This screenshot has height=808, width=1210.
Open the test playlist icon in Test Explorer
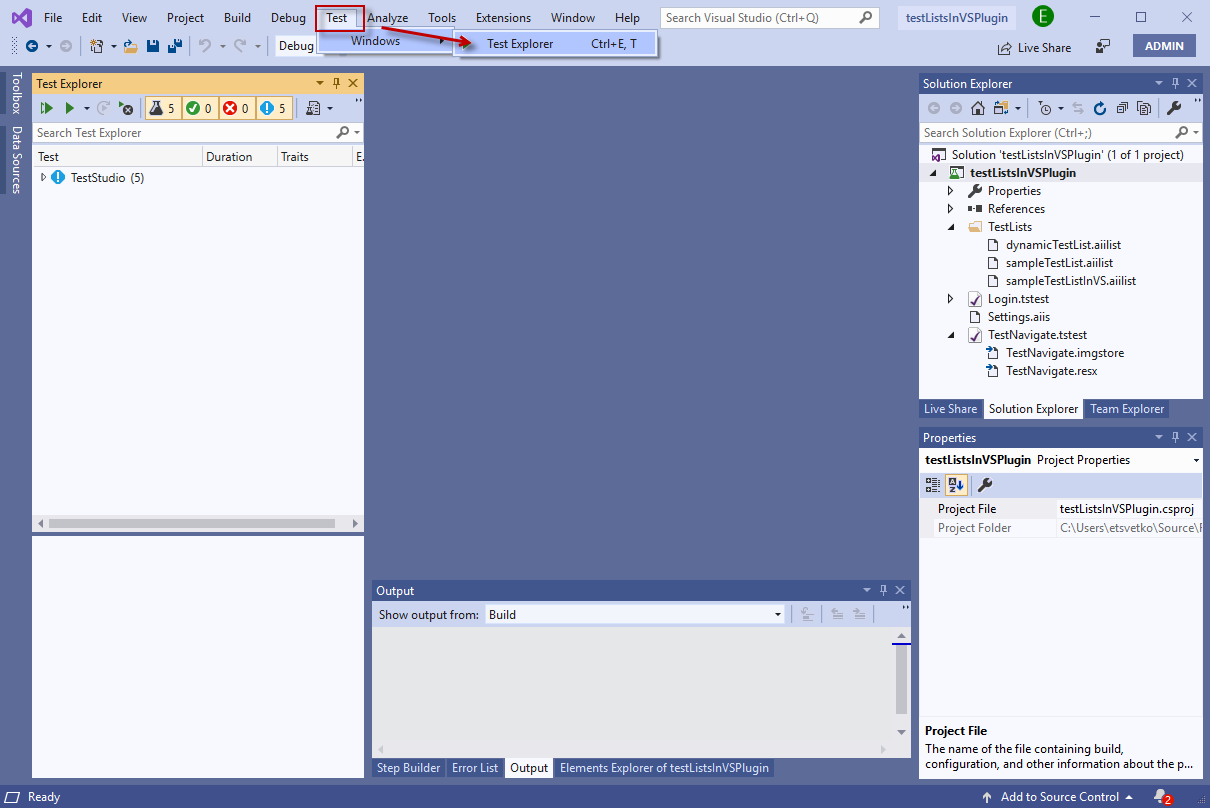314,108
